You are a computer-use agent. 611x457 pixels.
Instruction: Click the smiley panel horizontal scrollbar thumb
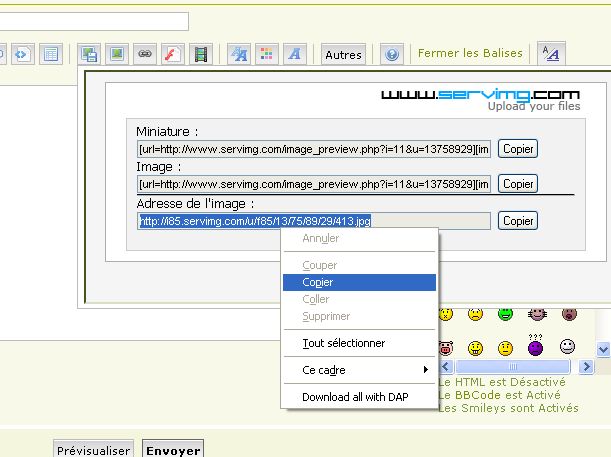[513, 367]
